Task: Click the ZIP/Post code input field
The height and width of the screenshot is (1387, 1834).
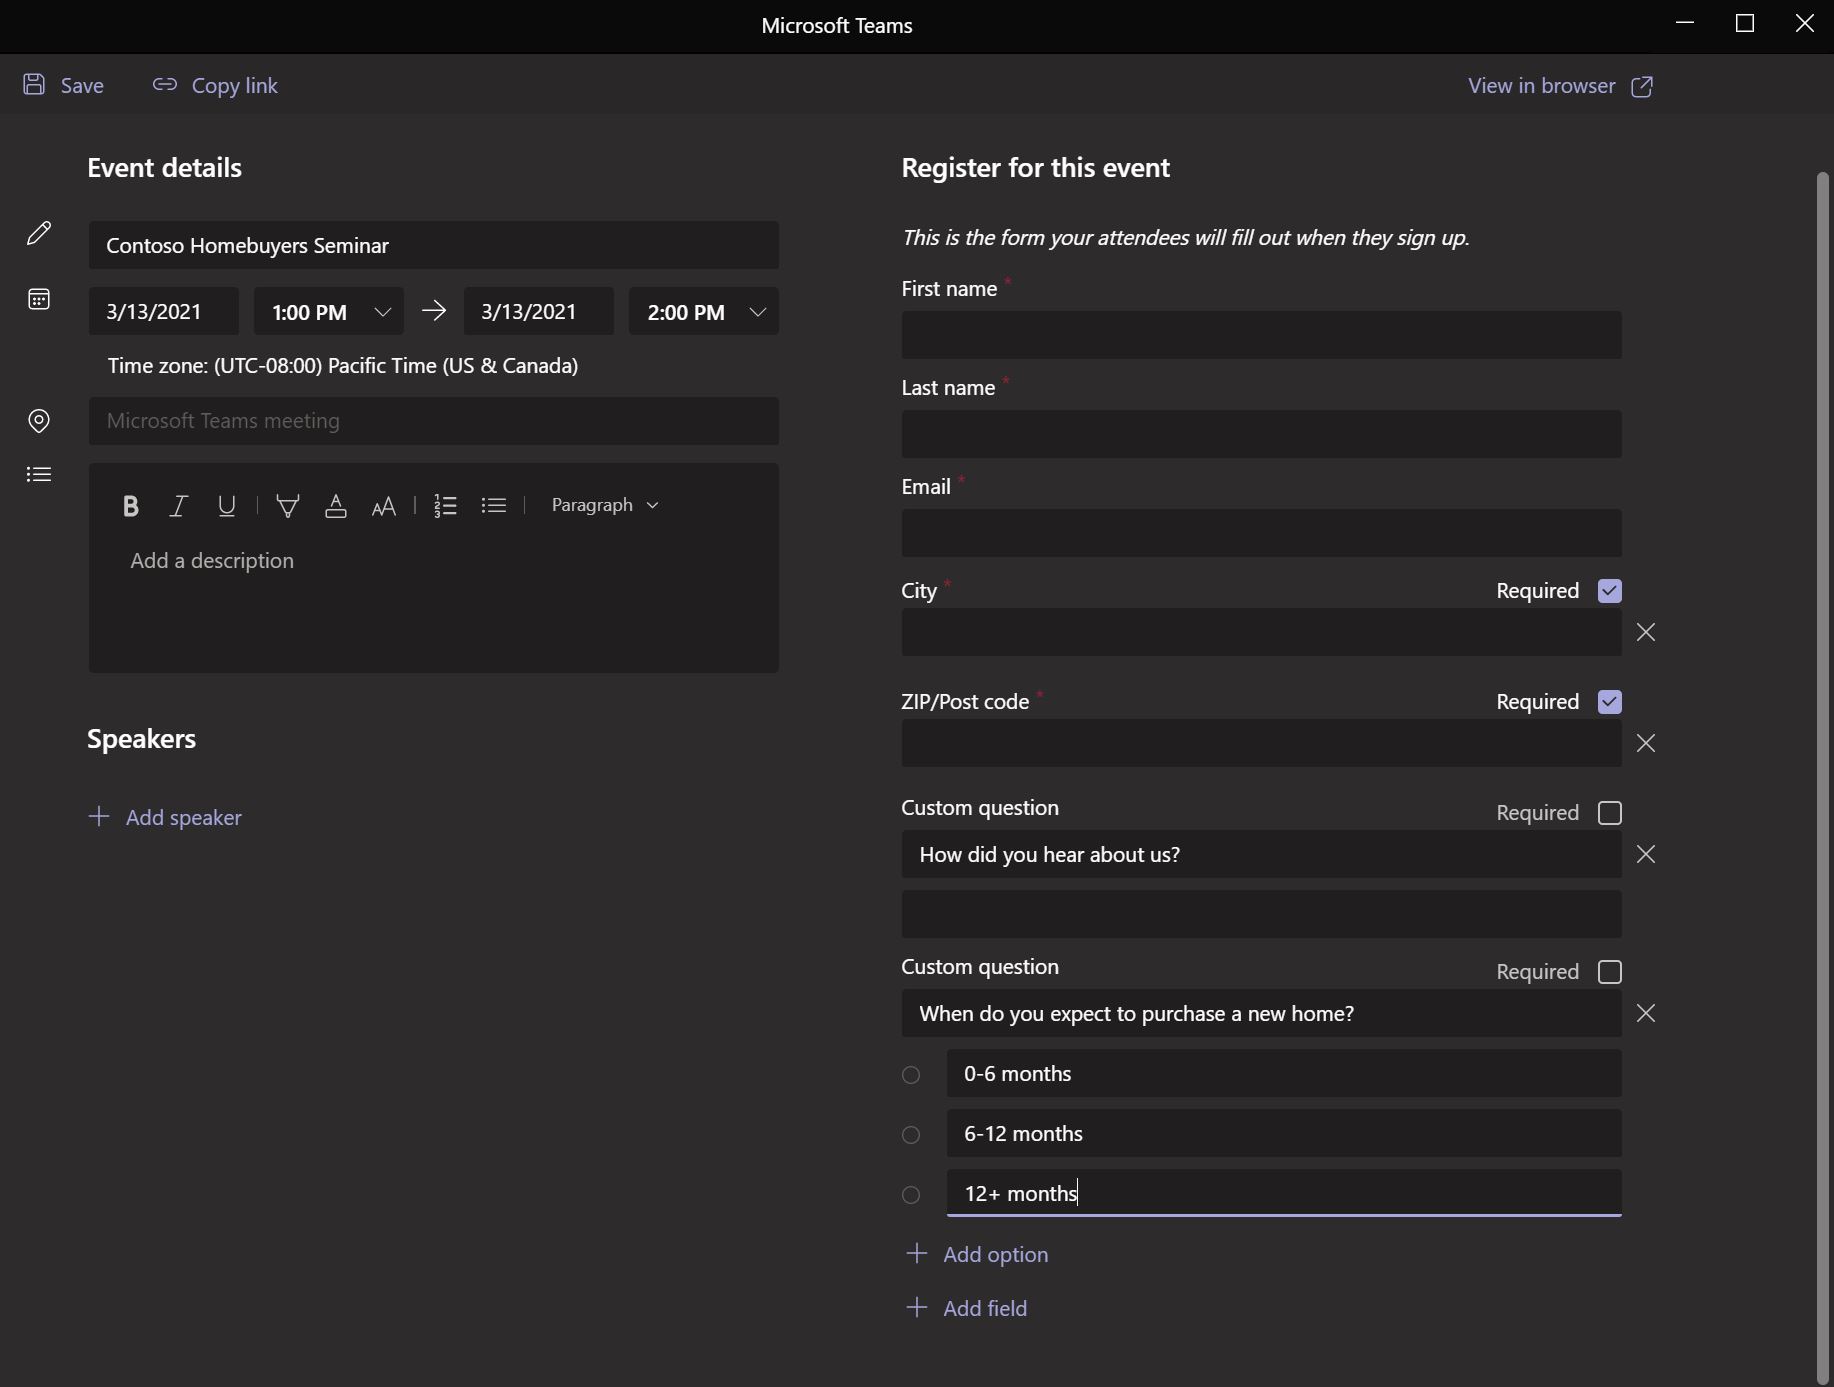Action: tap(1261, 743)
